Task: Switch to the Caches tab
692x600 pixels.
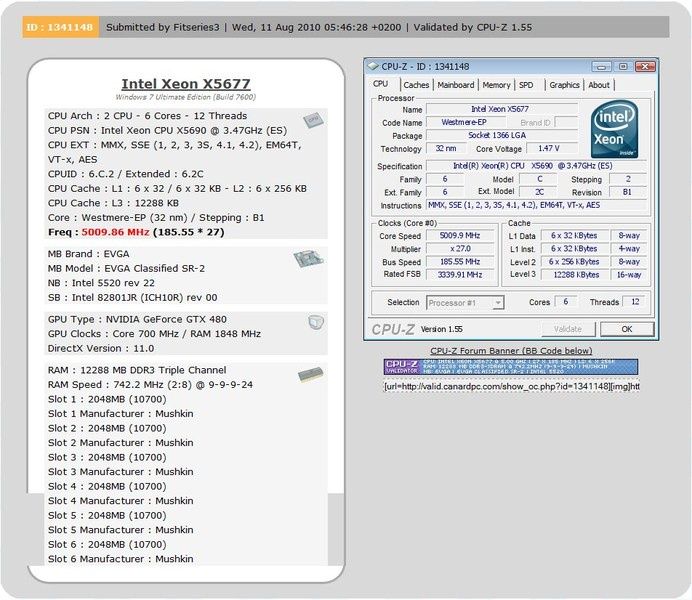Action: [x=416, y=85]
